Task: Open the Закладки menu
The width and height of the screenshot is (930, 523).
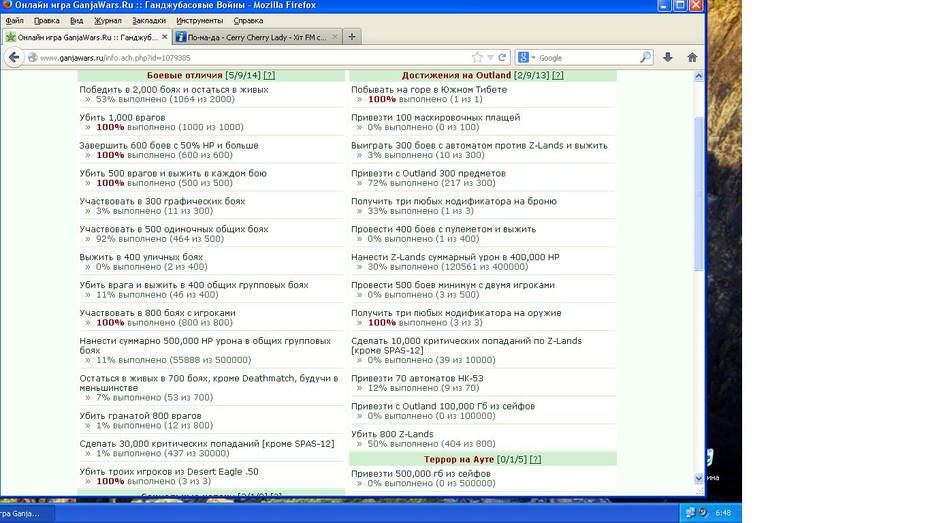Action: pos(149,21)
